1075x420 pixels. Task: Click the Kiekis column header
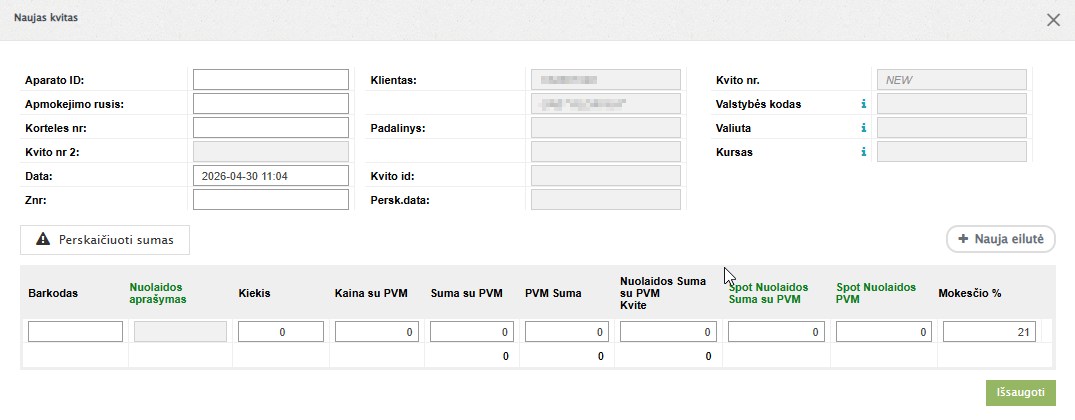point(254,293)
